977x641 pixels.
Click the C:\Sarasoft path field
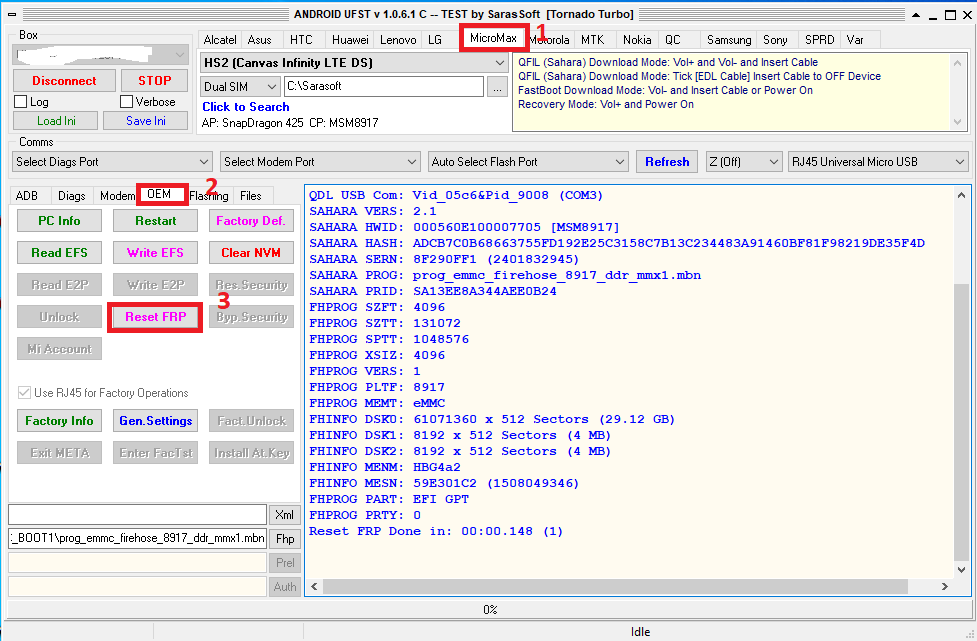pos(384,87)
